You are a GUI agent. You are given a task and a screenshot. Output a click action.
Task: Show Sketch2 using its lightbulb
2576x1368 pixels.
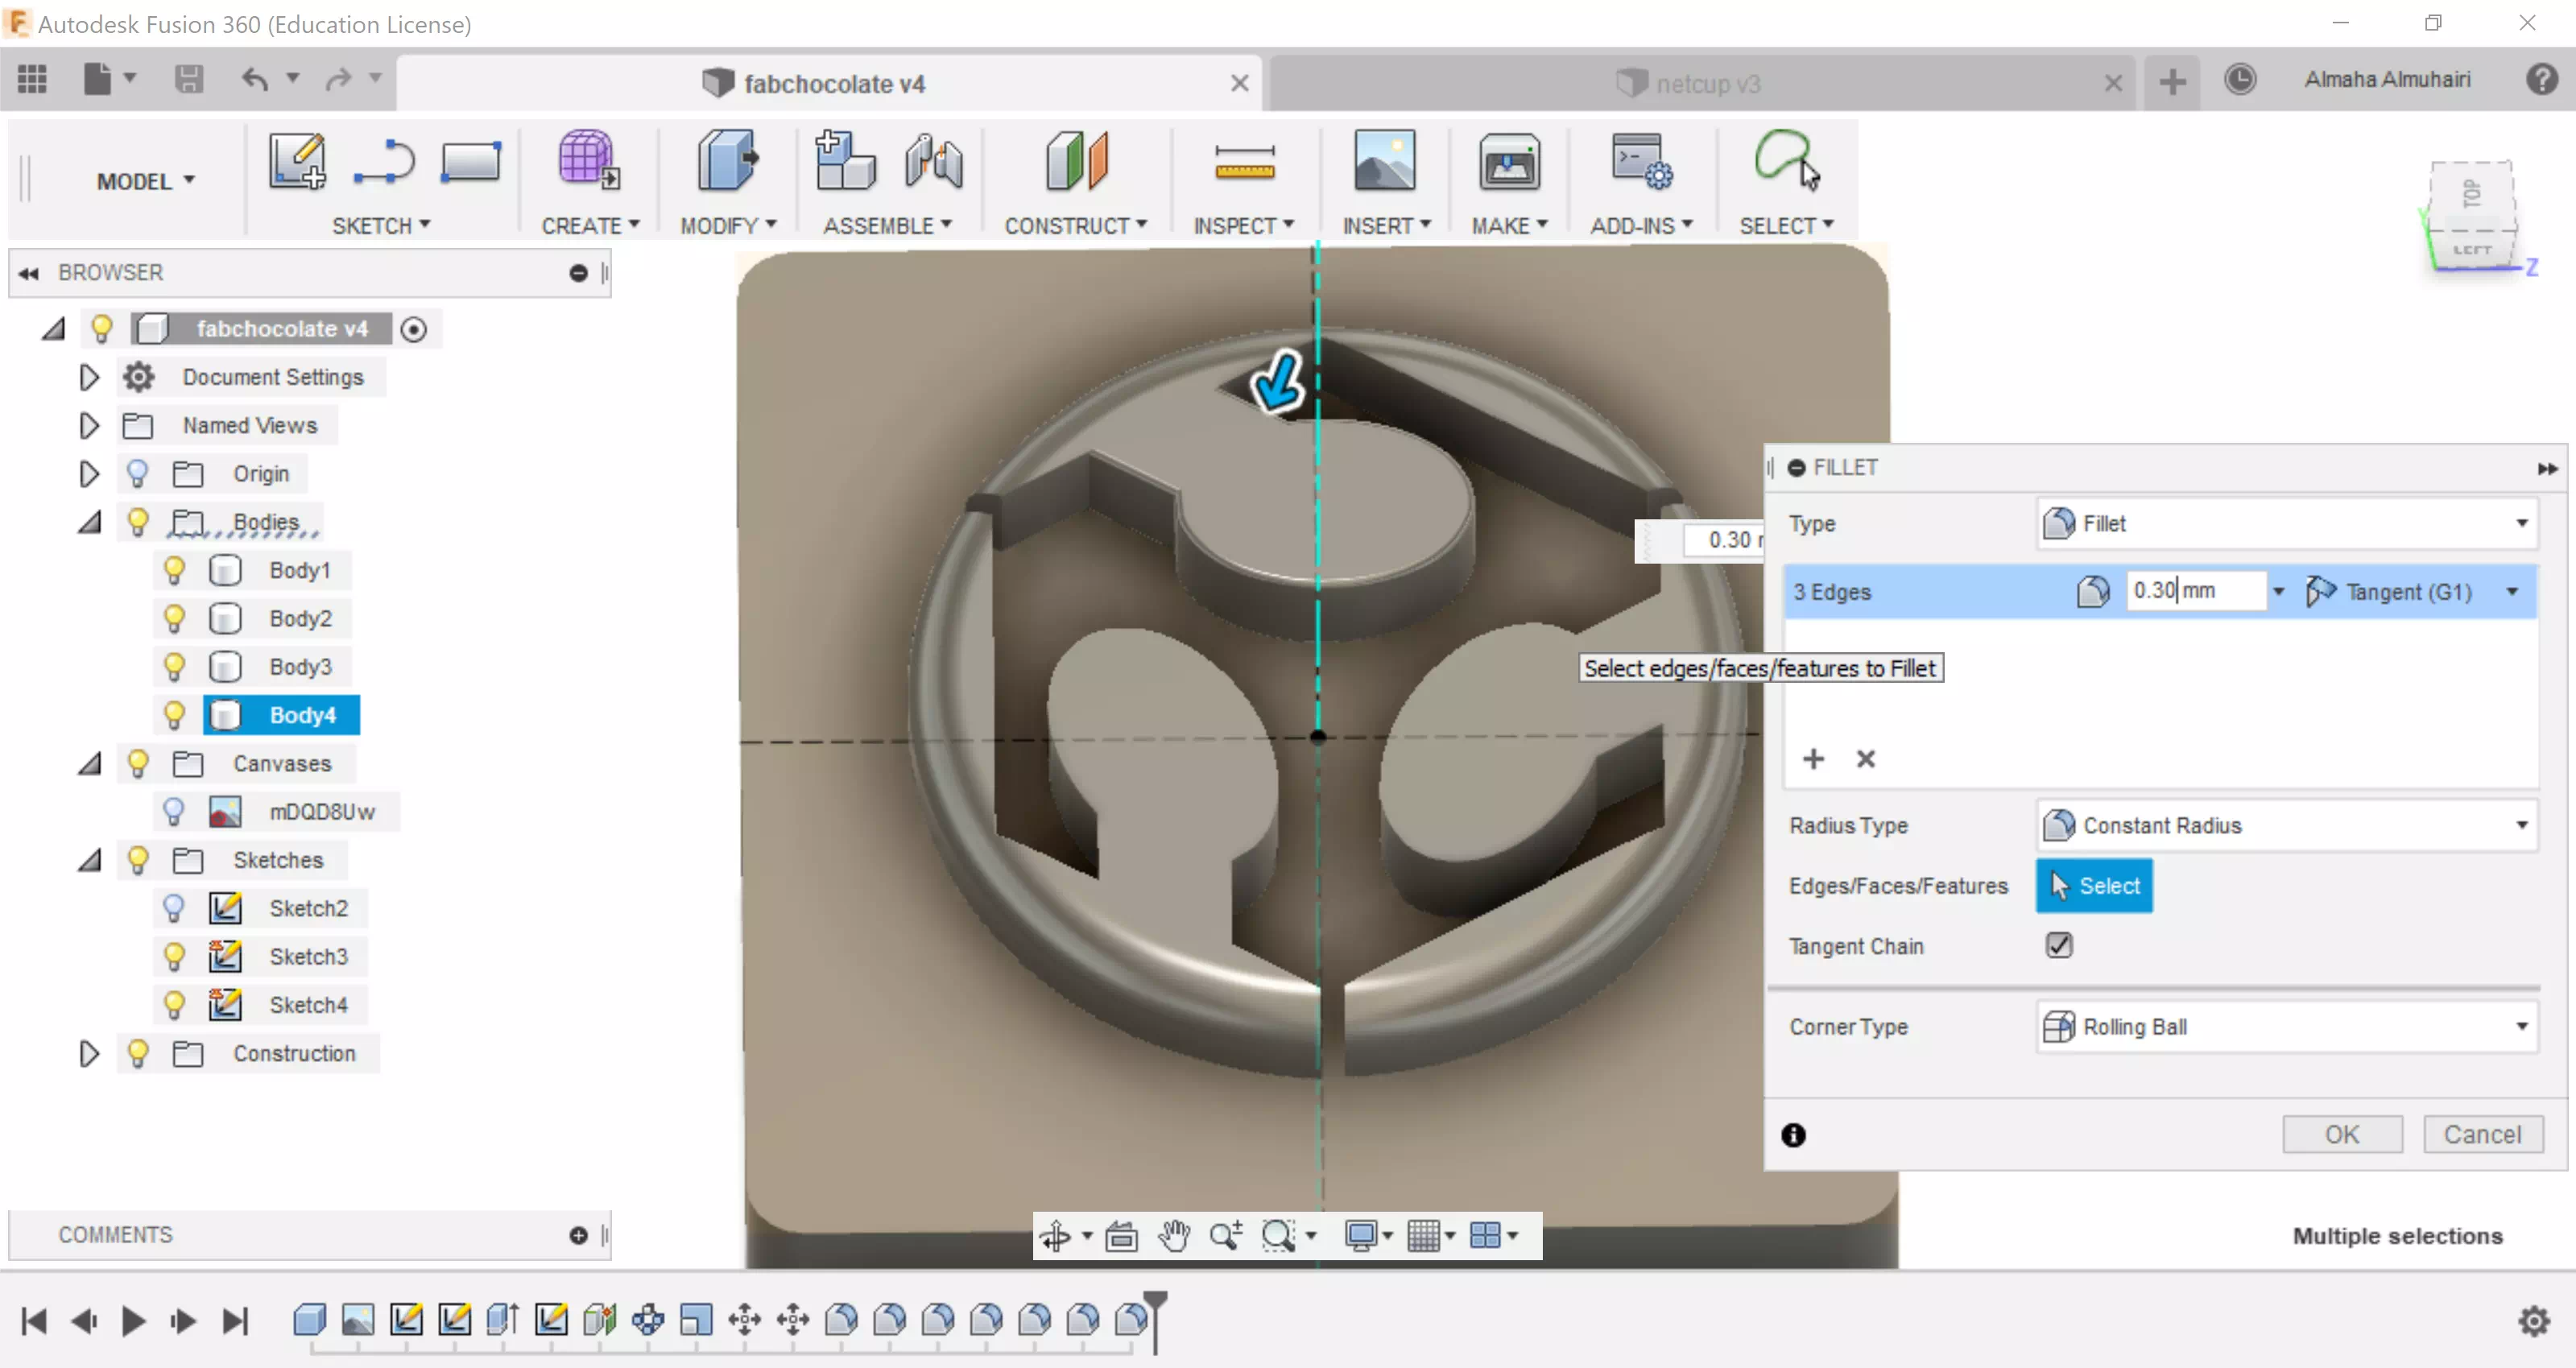tap(174, 908)
